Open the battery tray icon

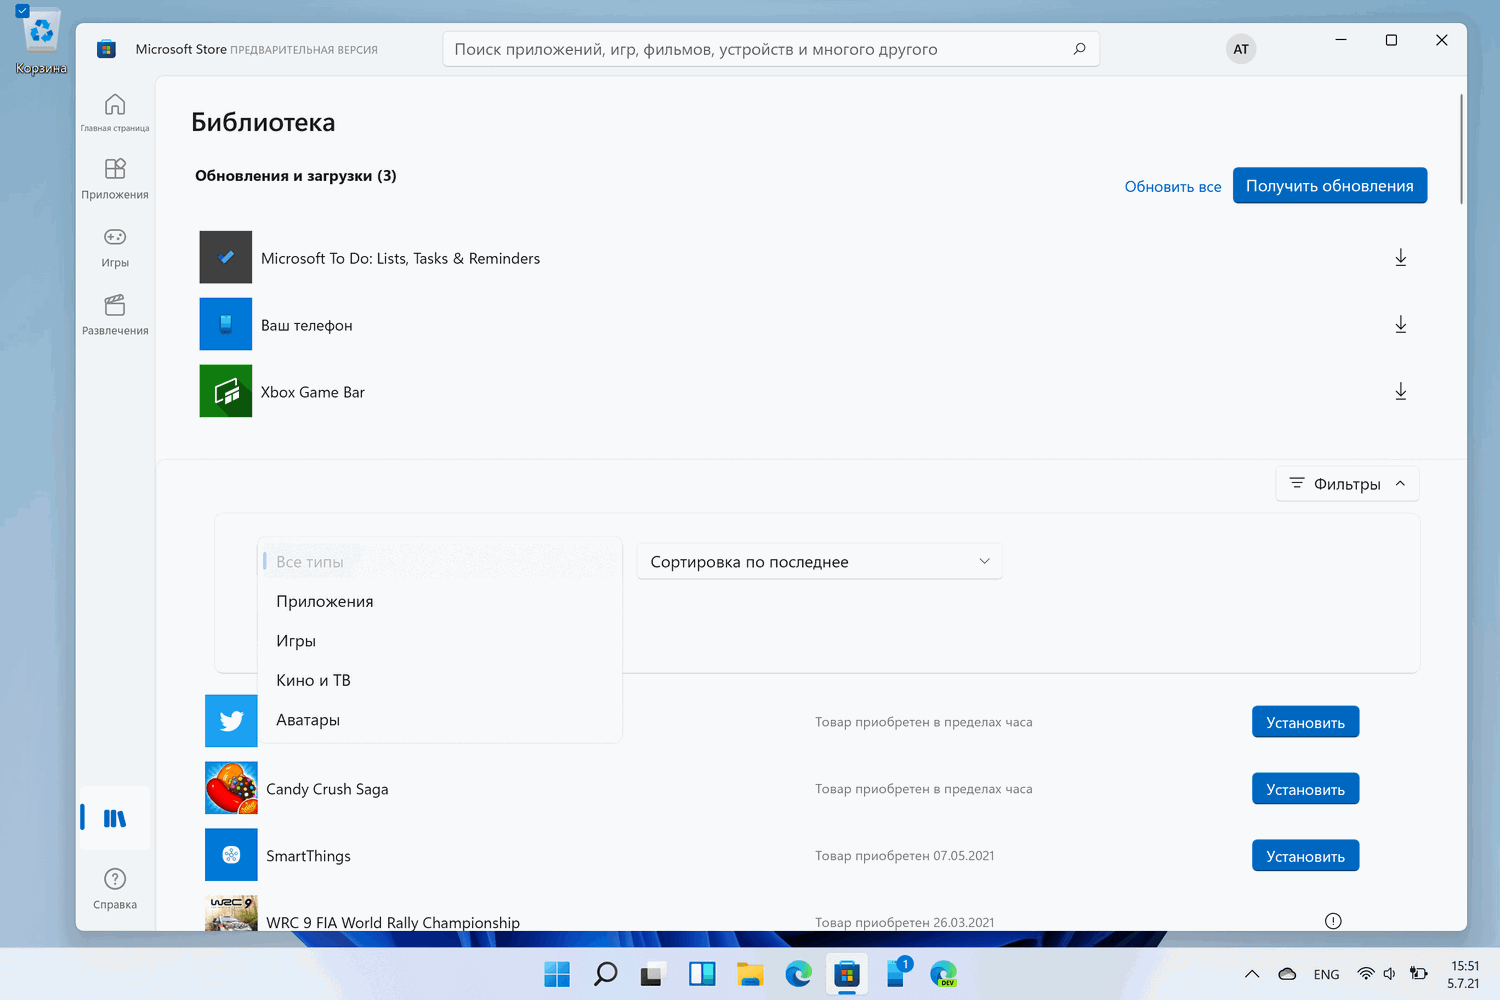click(x=1418, y=974)
